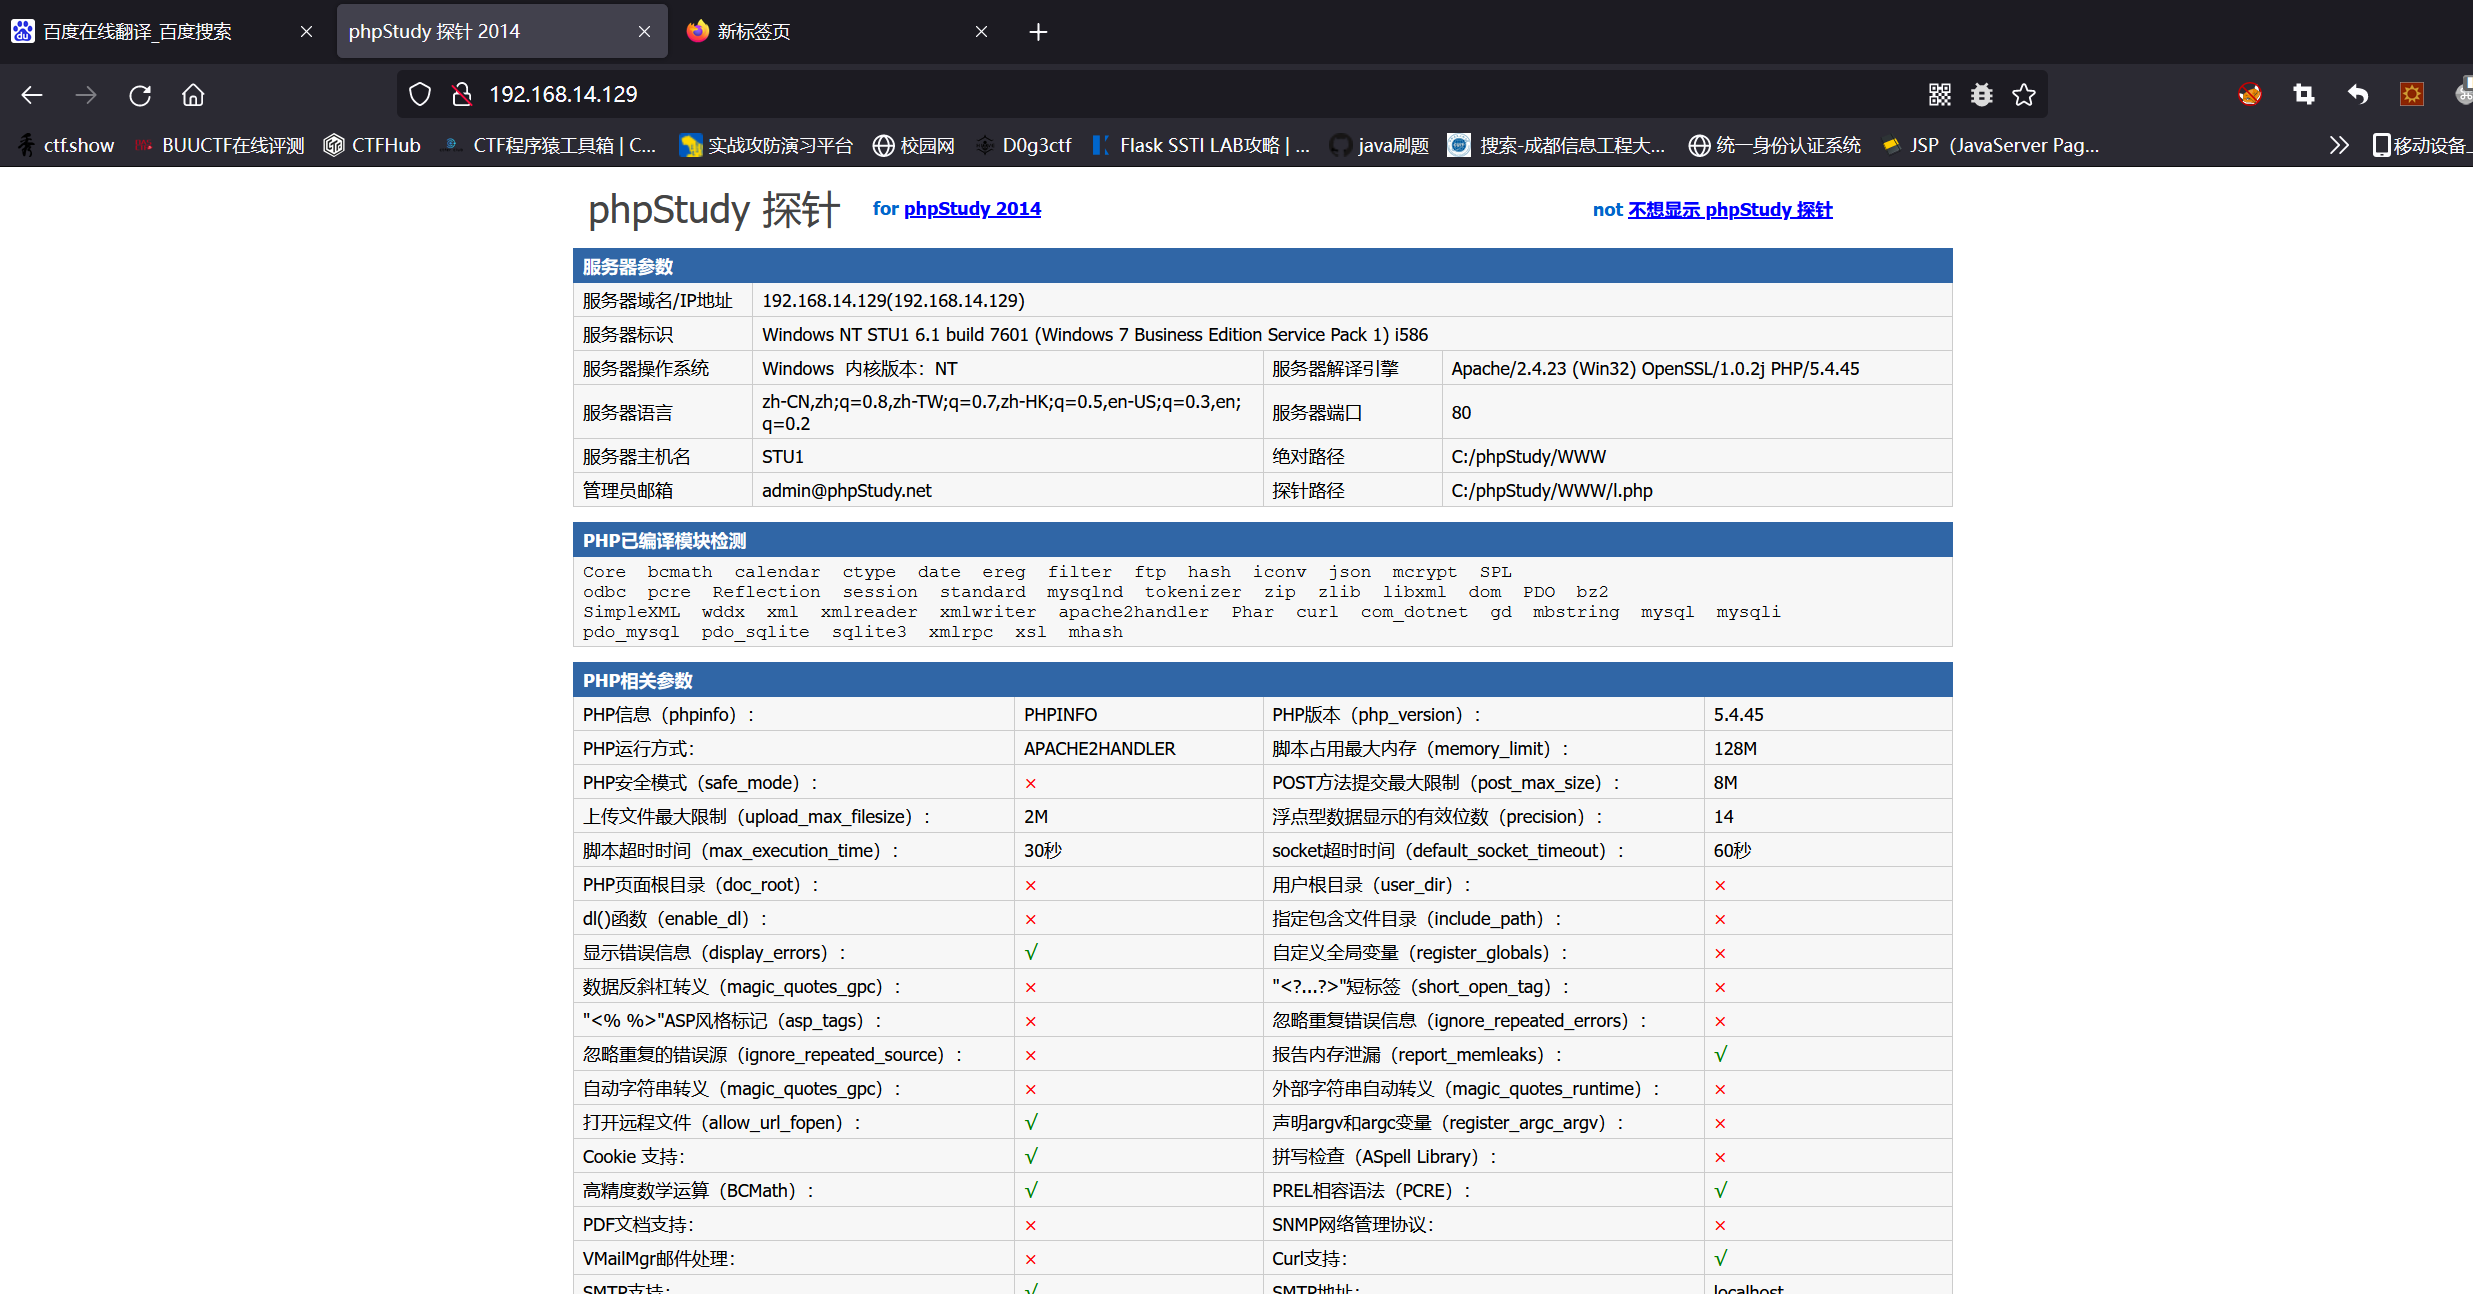This screenshot has width=2473, height=1294.
Task: Click the shield tracking protection icon
Action: pos(420,95)
